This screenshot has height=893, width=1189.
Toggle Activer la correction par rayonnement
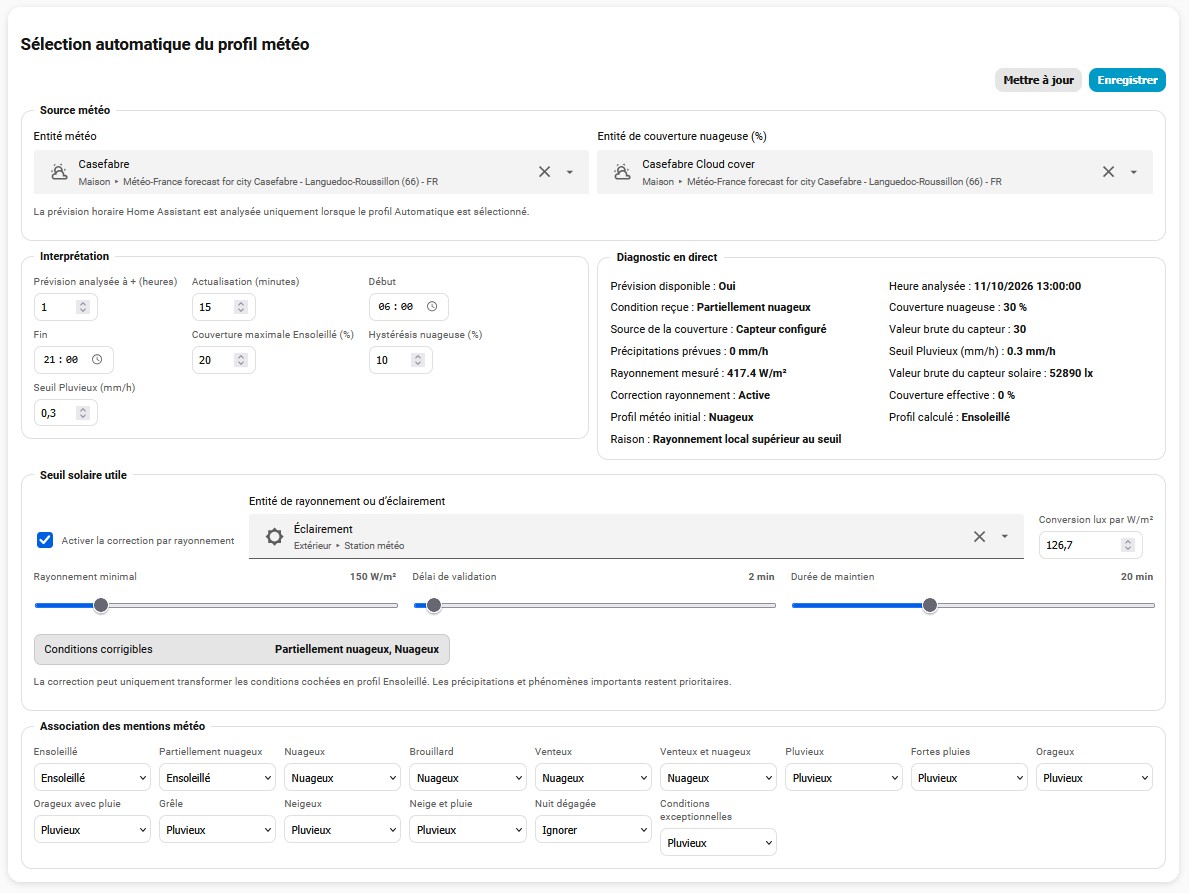(x=45, y=540)
